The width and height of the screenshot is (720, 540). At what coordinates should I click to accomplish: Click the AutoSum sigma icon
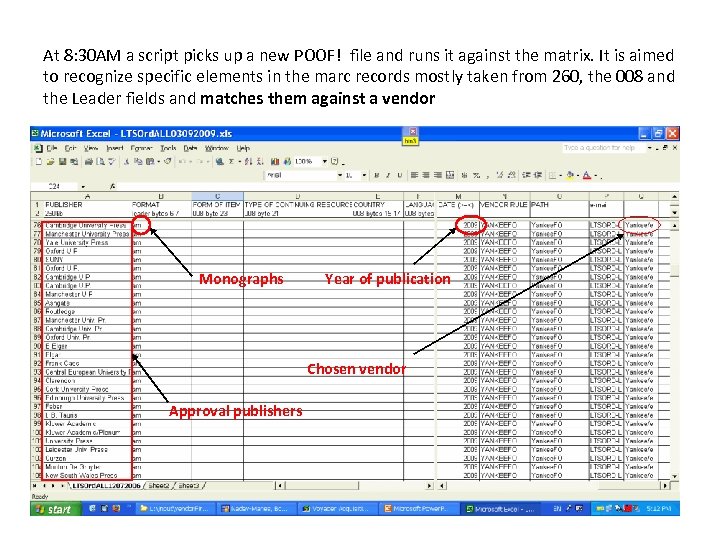(x=231, y=162)
